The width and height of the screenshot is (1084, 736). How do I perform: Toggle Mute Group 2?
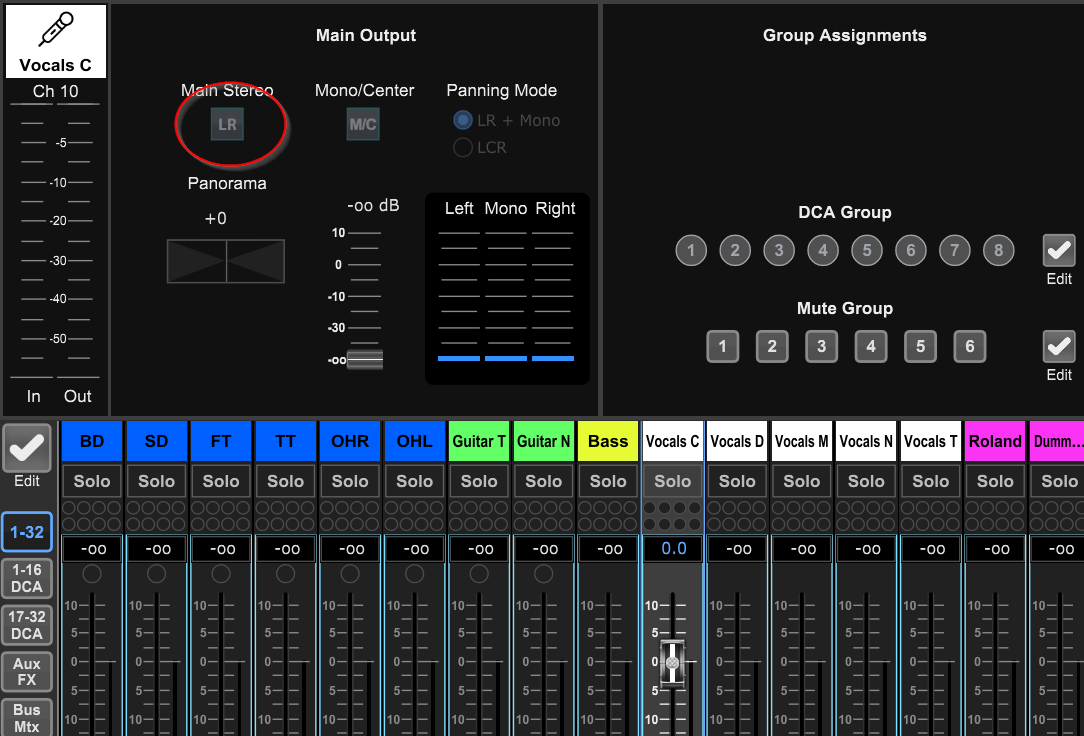pos(772,346)
